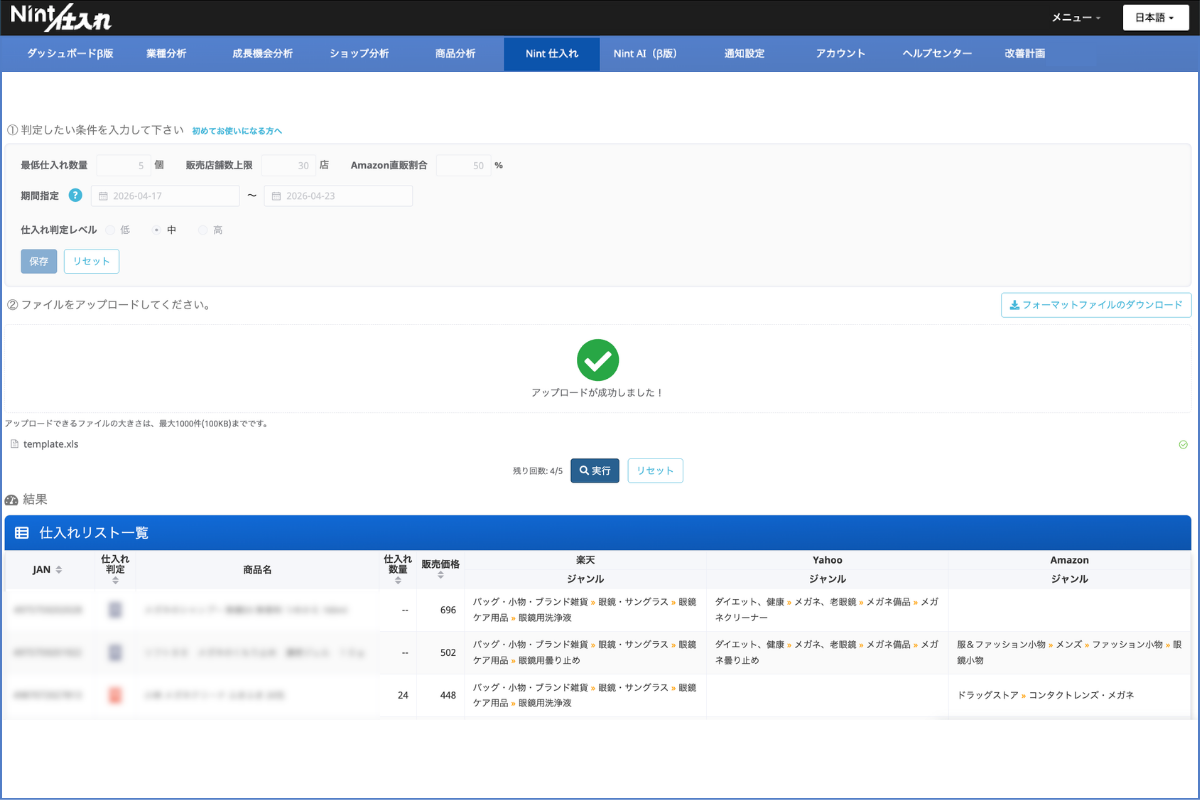The height and width of the screenshot is (800, 1200).
Task: Open the 日本語 language selector
Action: click(x=1155, y=18)
